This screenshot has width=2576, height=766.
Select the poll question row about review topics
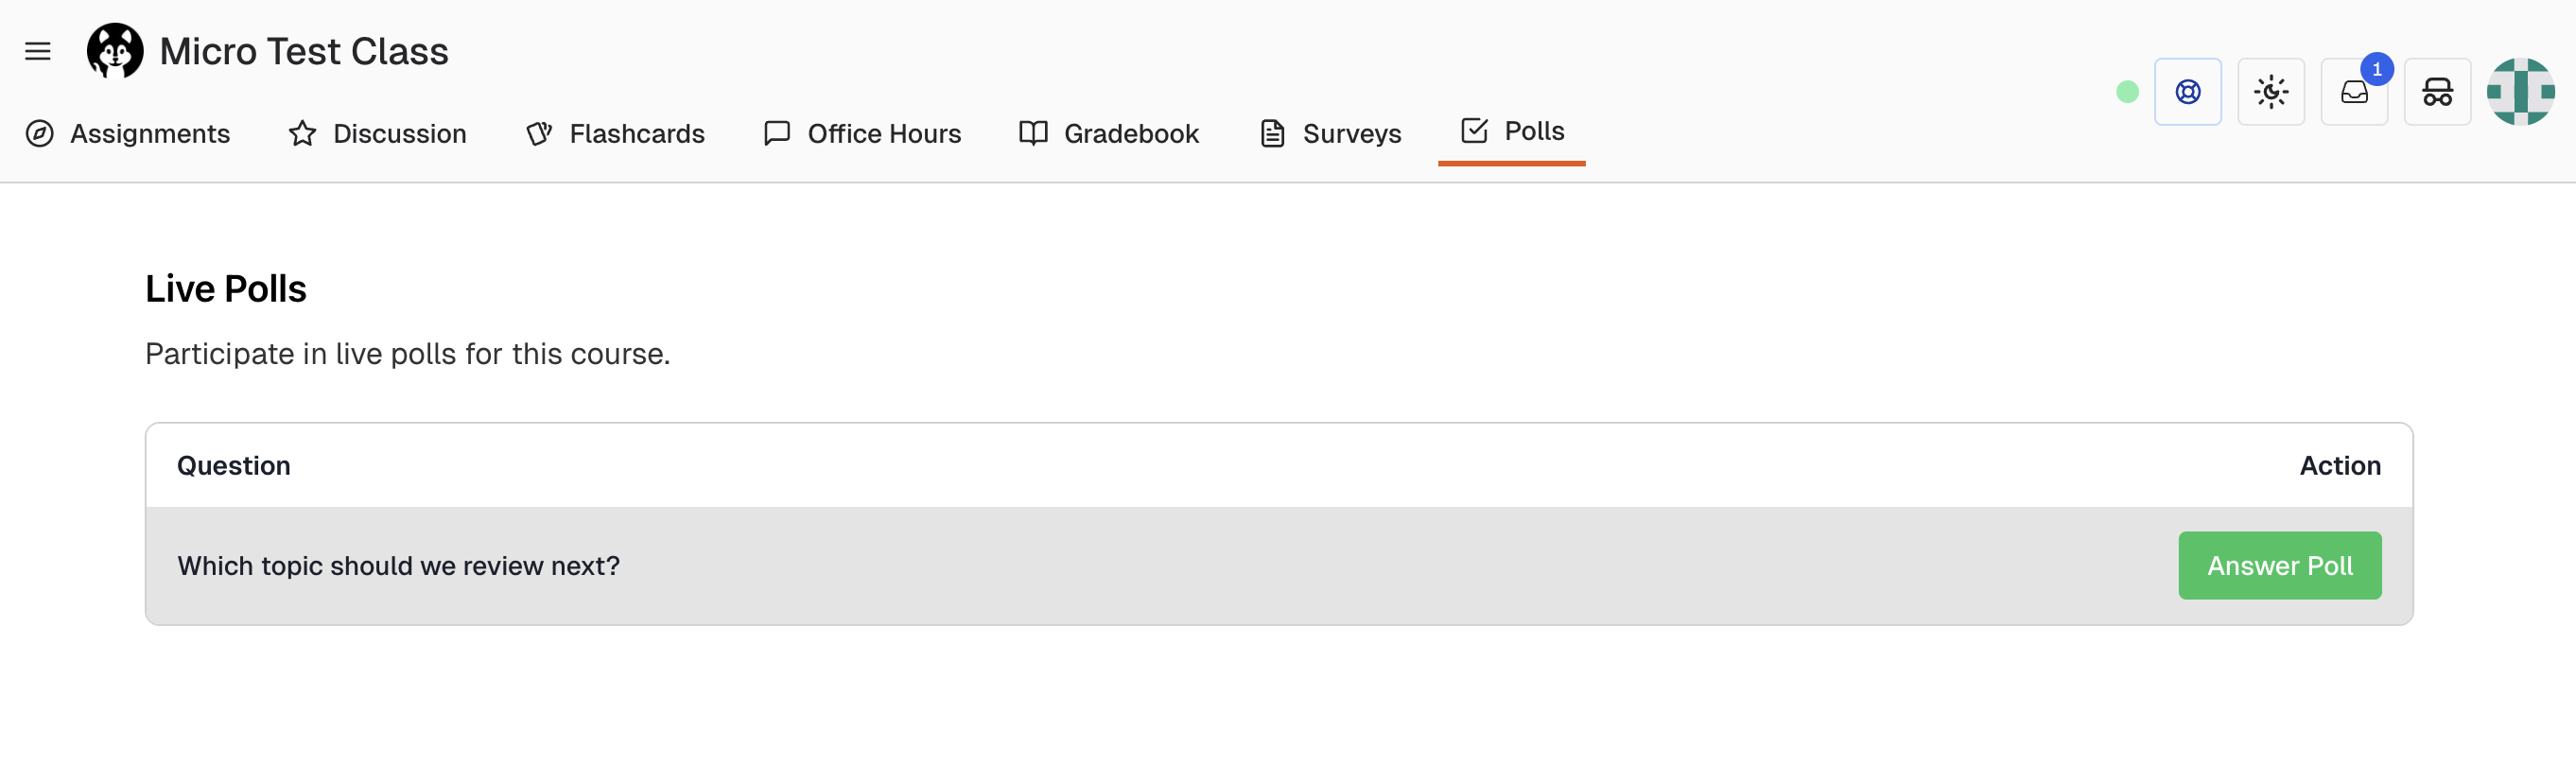(x=398, y=565)
